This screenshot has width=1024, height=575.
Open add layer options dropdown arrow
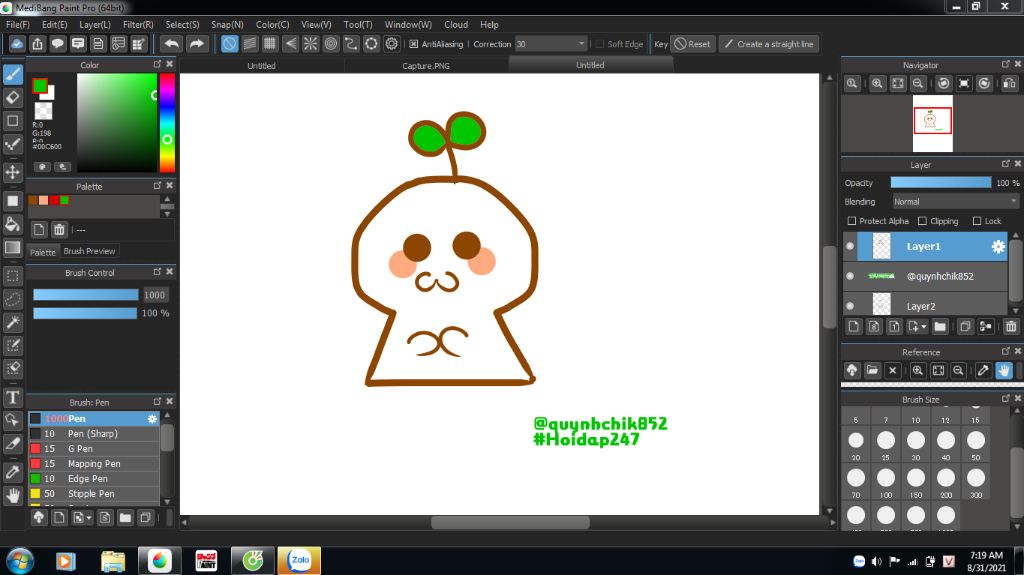coord(923,327)
